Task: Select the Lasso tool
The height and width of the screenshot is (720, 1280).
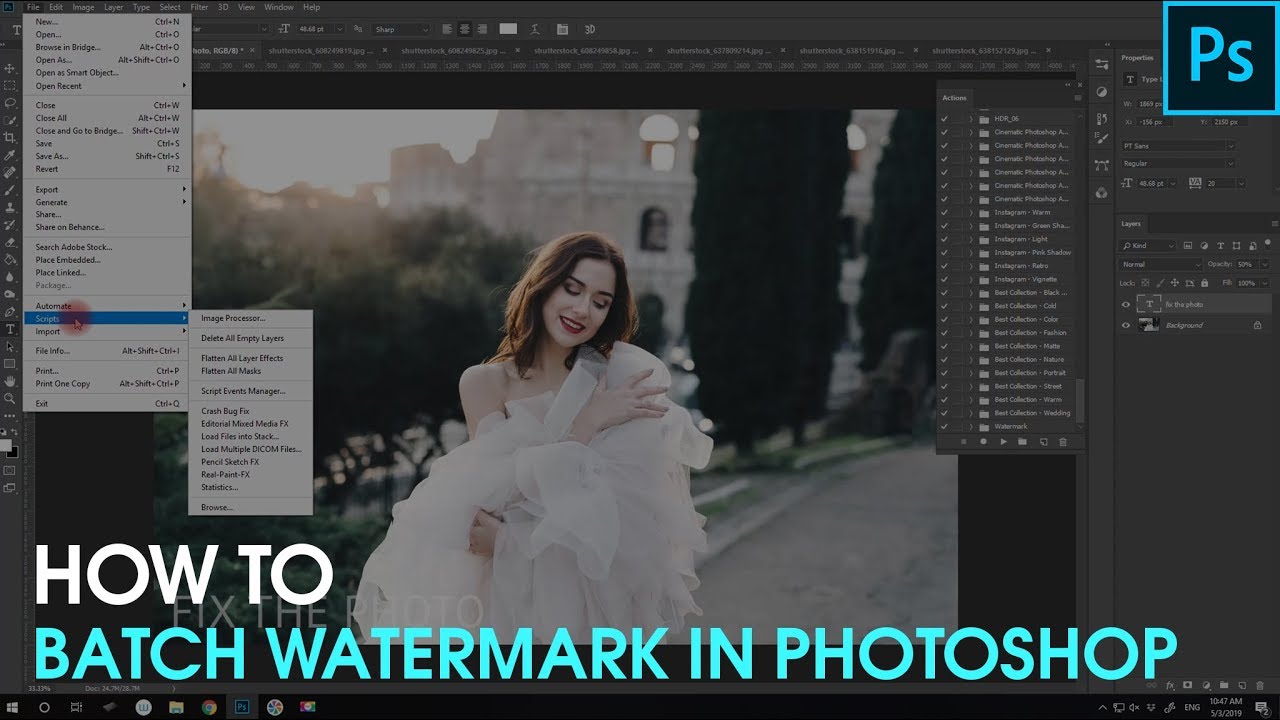Action: (11, 103)
